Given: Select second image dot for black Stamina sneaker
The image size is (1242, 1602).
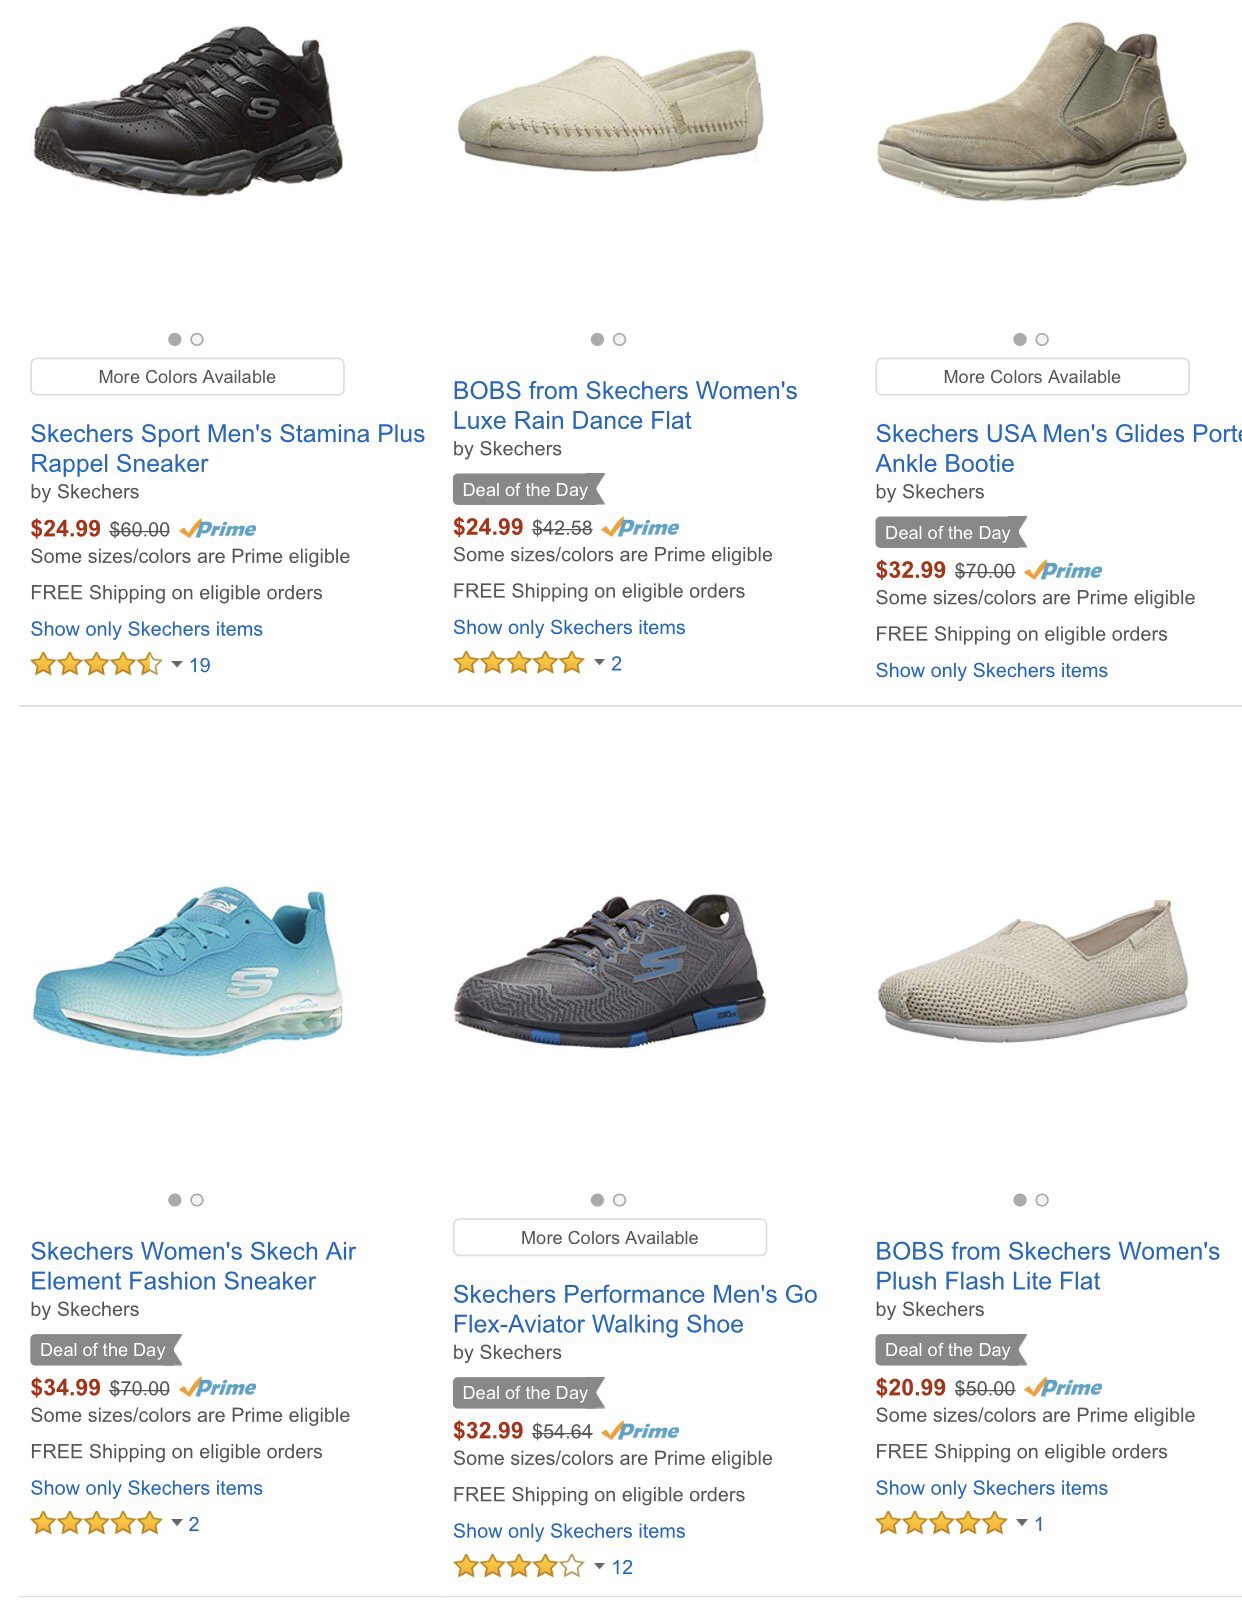Looking at the screenshot, I should pos(197,340).
